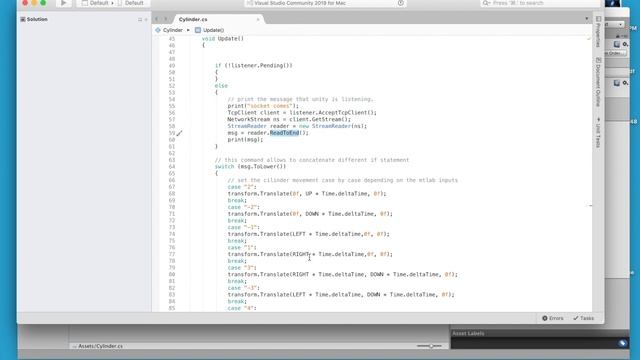The image size is (640, 360).
Task: Open the second Default target selector
Action: [x=131, y=3]
